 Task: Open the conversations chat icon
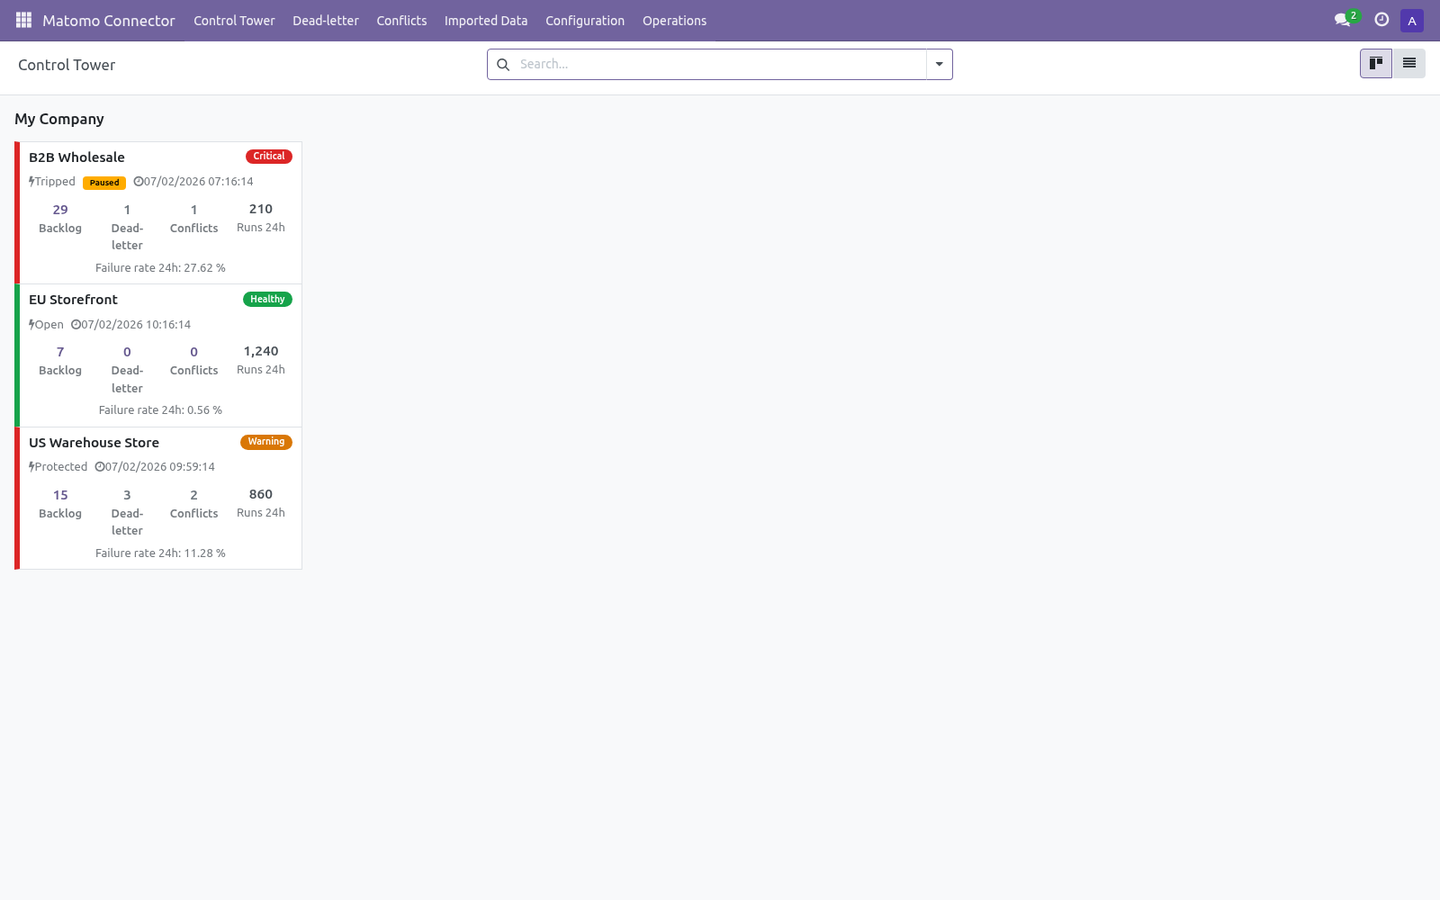point(1343,20)
